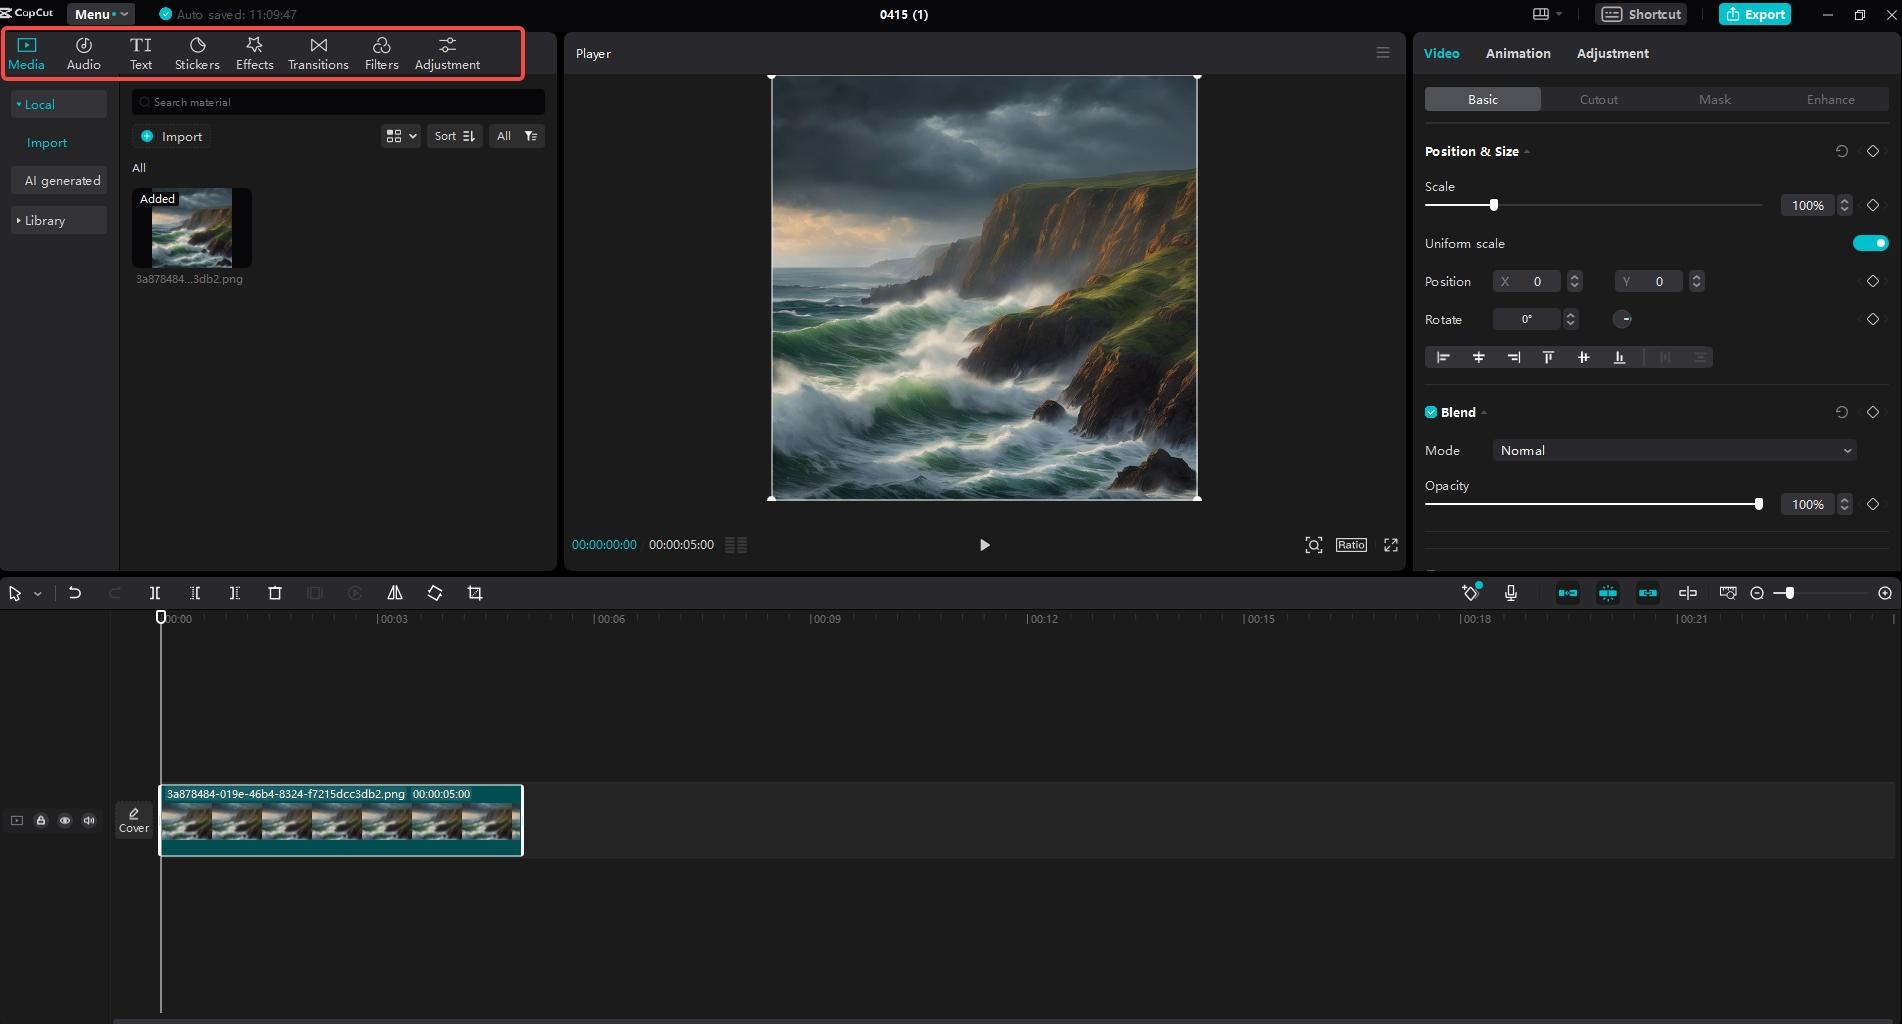Screen dimensions: 1902x1024
Task: Click the Import button with plus icon
Action: tap(172, 136)
